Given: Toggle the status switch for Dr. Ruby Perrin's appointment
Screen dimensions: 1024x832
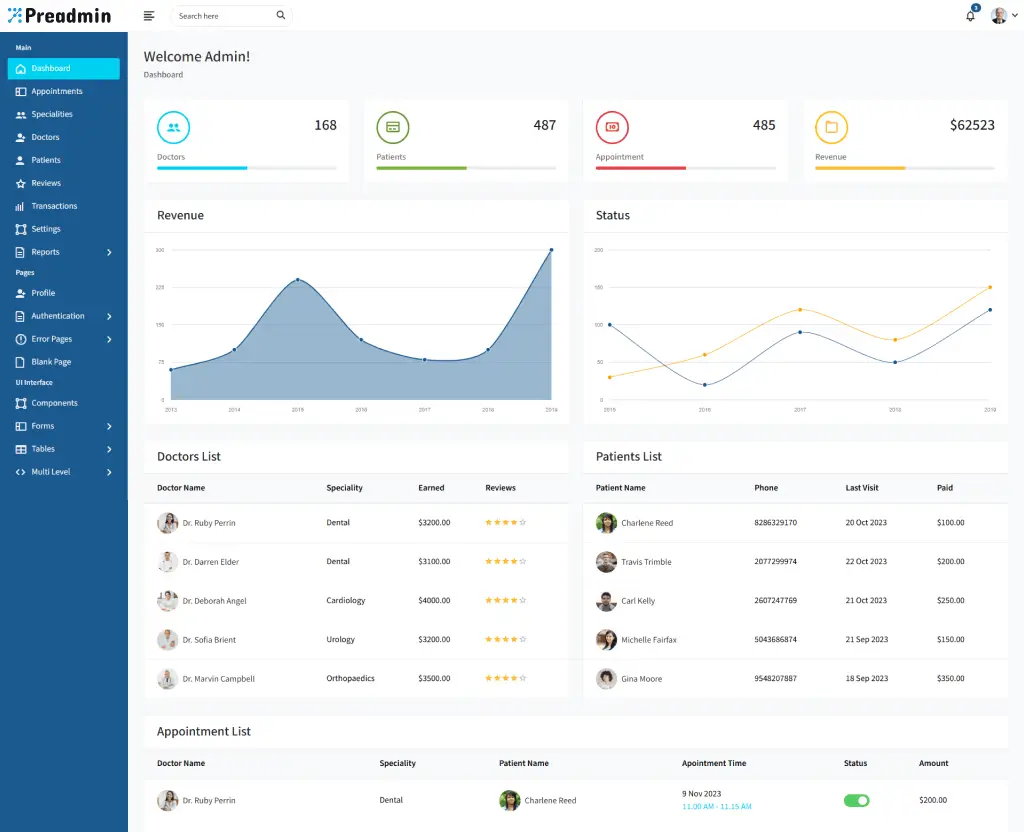Looking at the screenshot, I should point(856,800).
